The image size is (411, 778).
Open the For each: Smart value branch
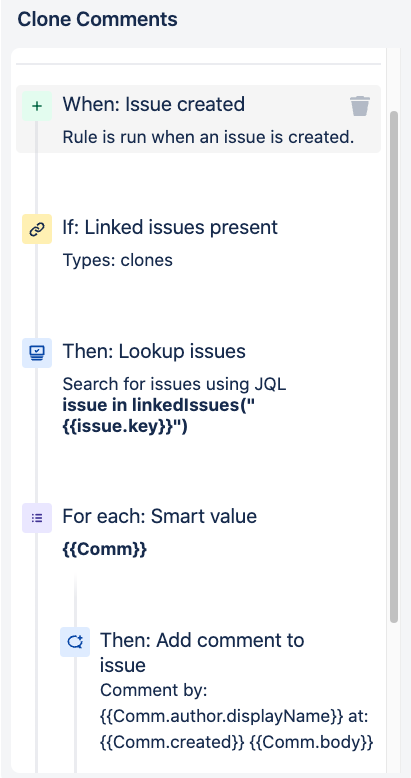coord(160,517)
